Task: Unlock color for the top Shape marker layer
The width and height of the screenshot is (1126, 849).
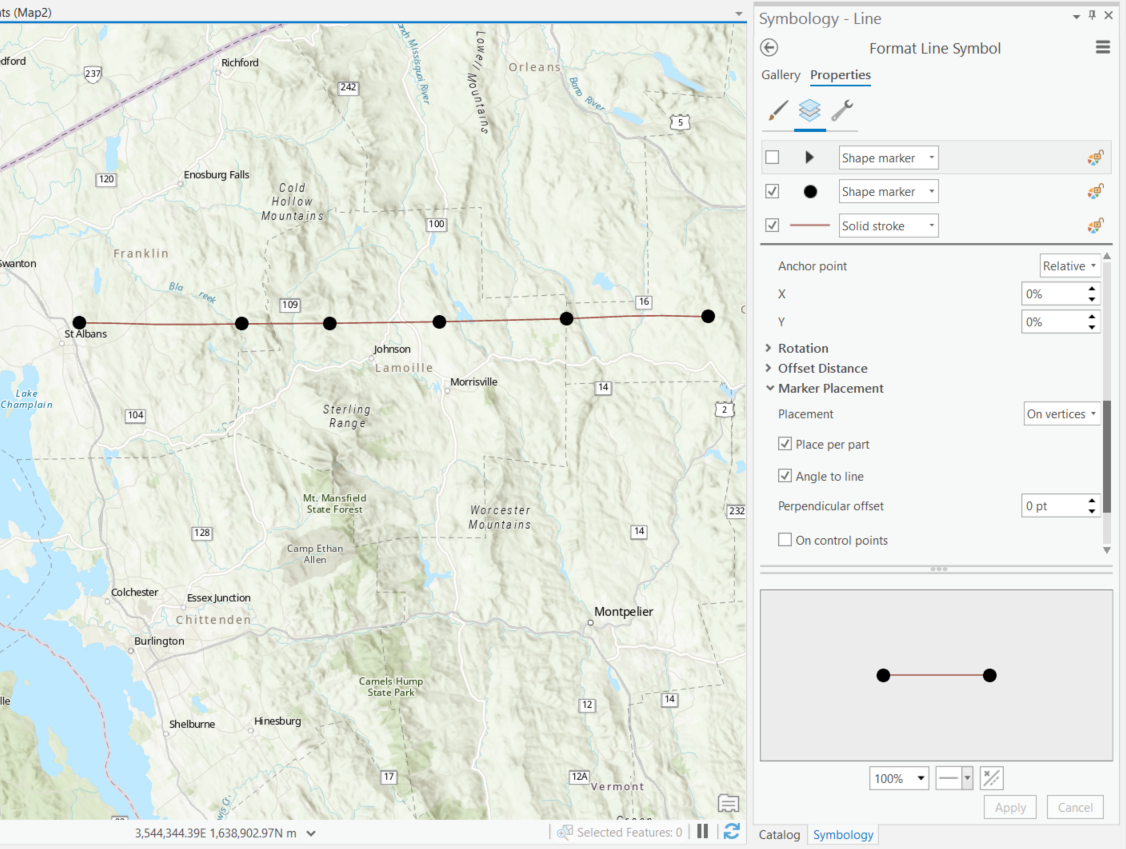Action: coord(1095,157)
